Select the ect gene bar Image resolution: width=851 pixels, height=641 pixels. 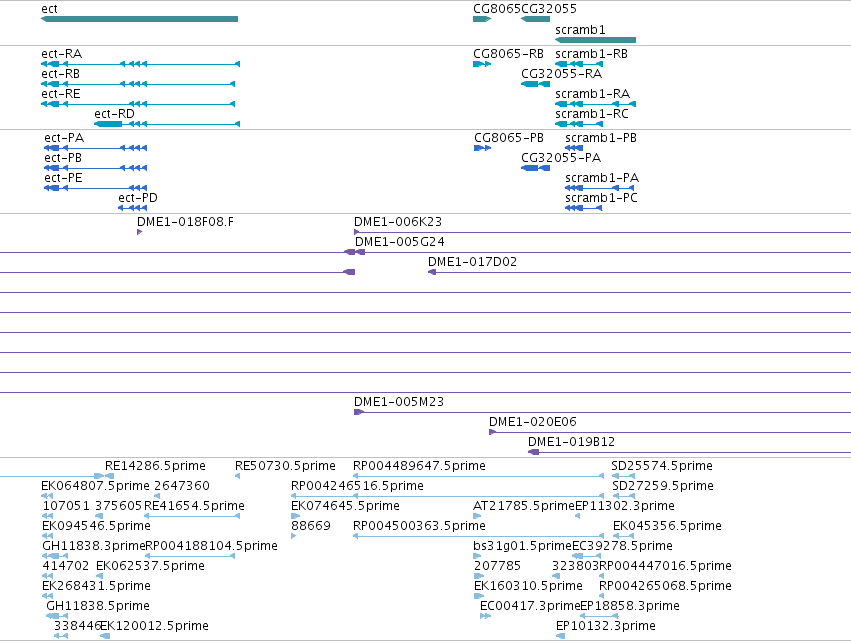[x=139, y=19]
